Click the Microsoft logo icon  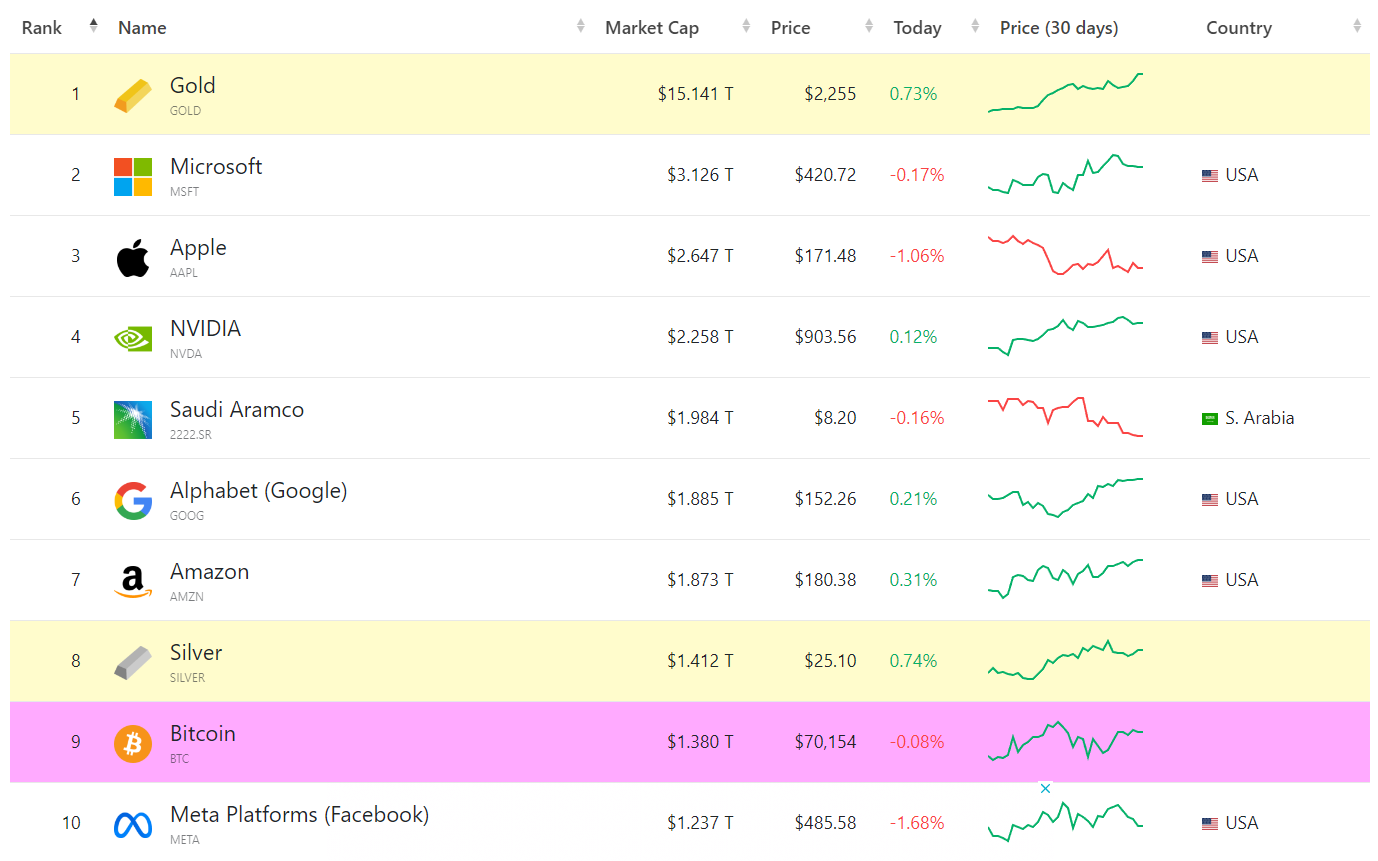point(133,176)
